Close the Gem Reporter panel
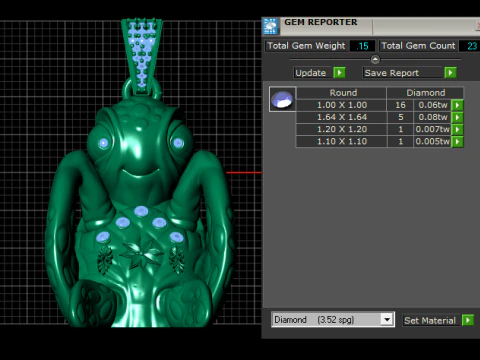This screenshot has height=360, width=480. point(478,26)
